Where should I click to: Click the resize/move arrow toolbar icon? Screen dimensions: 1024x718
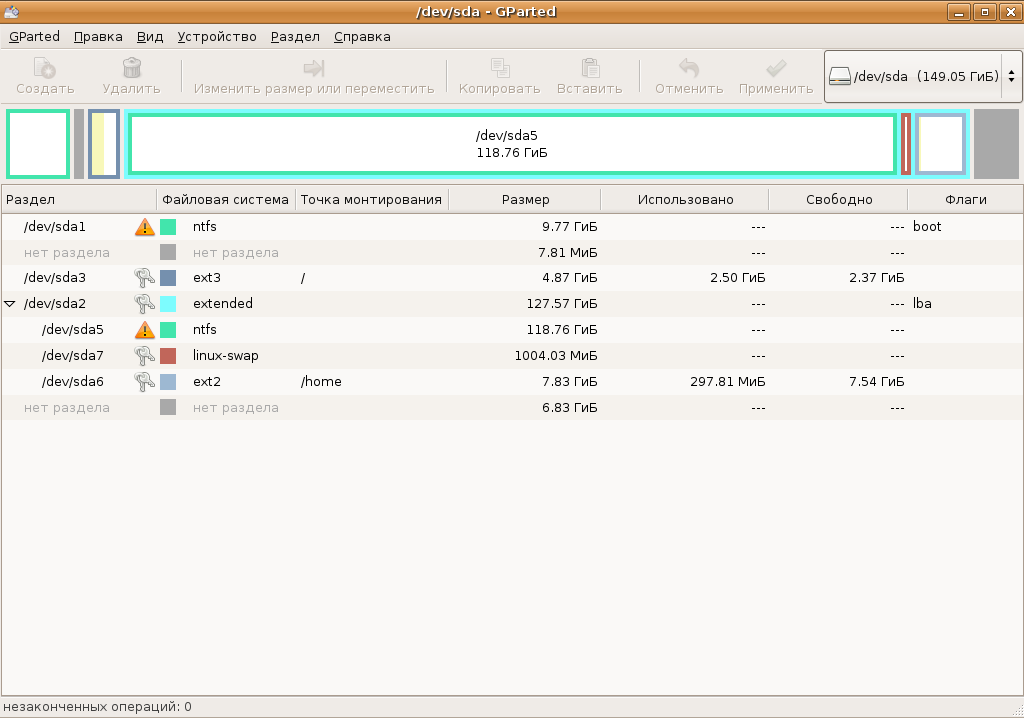314,69
